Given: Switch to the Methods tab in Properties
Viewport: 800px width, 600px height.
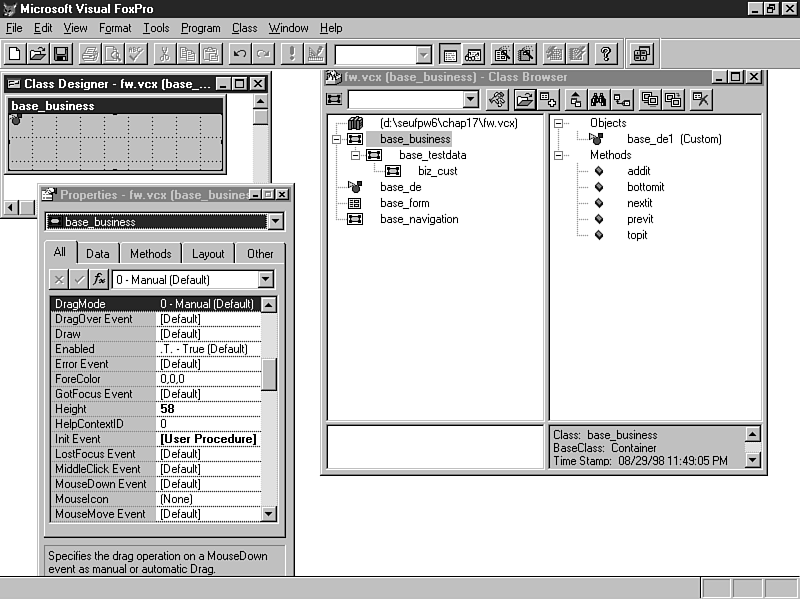Looking at the screenshot, I should [x=151, y=254].
